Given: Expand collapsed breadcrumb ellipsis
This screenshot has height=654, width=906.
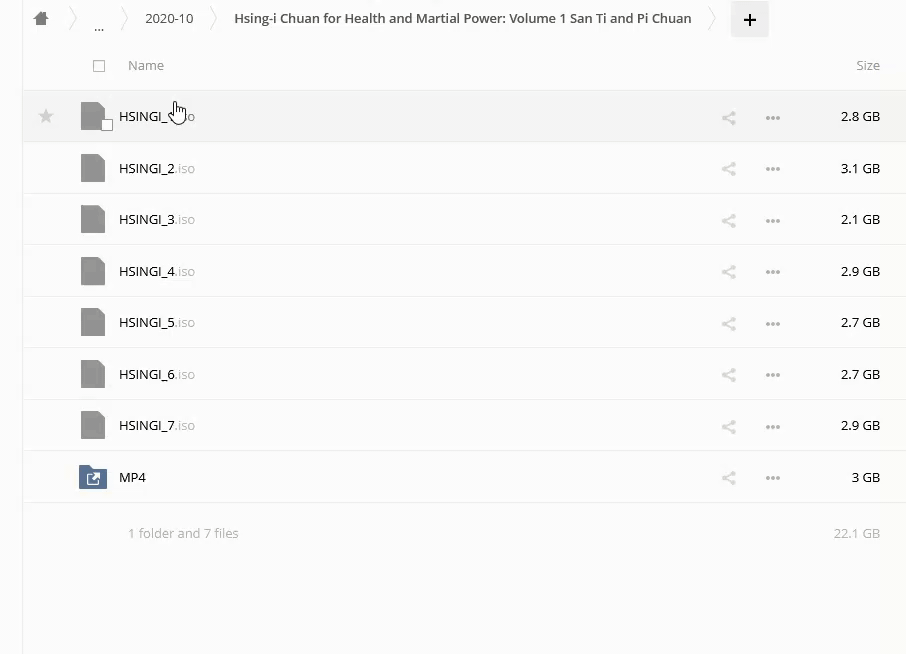Looking at the screenshot, I should click(x=98, y=22).
